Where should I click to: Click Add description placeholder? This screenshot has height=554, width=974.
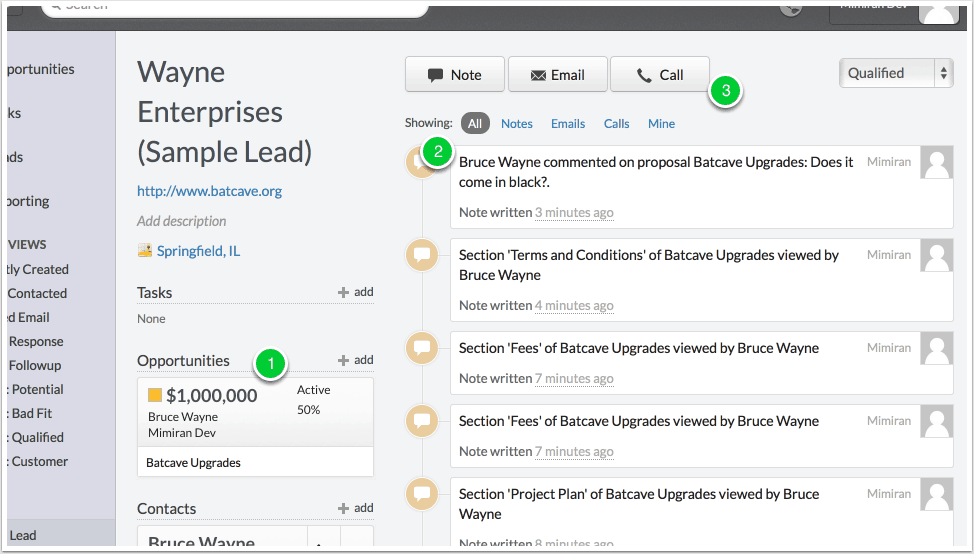pos(181,221)
